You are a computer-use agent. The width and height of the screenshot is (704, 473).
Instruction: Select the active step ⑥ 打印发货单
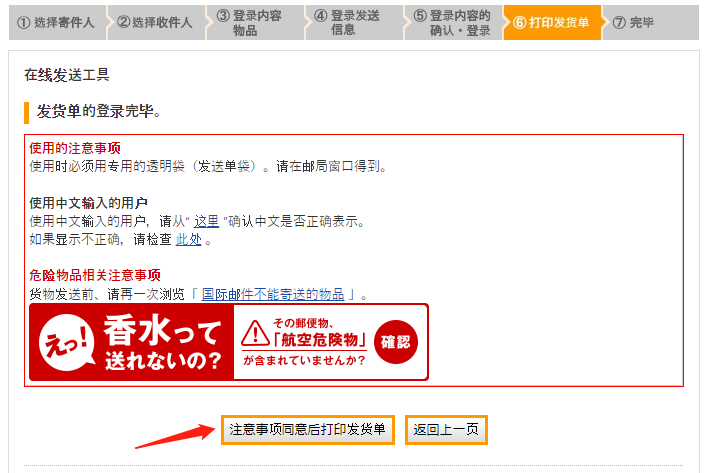click(552, 22)
